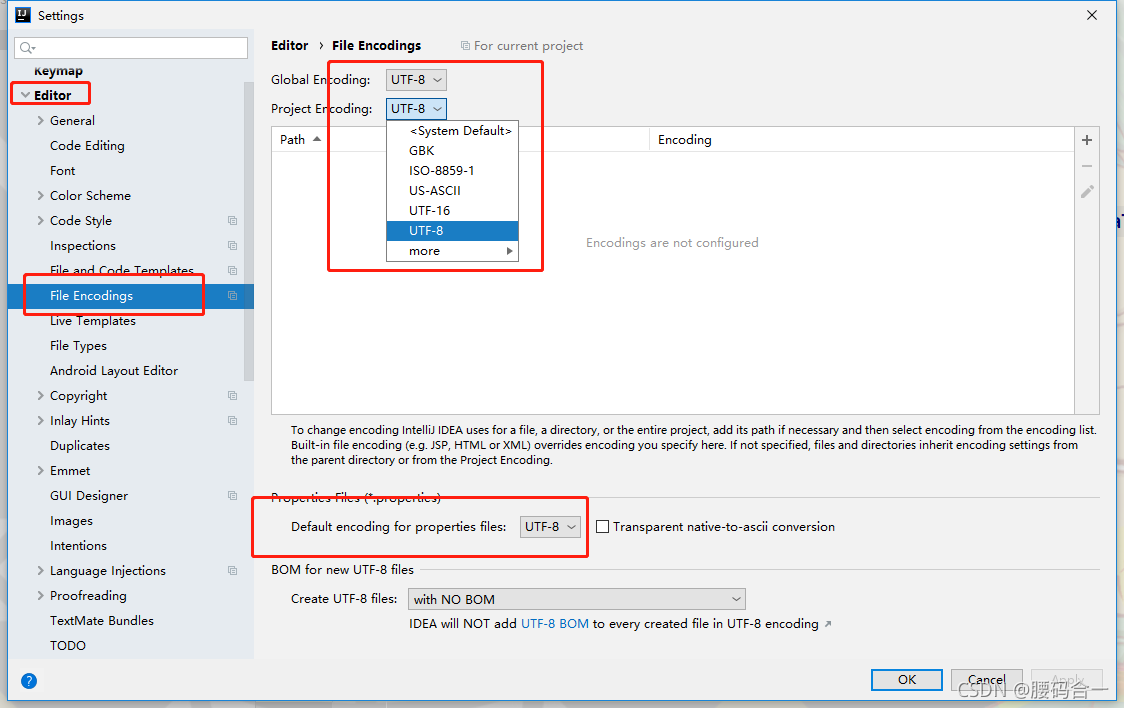
Task: Open TextMate Bundles settings
Action: (x=102, y=621)
